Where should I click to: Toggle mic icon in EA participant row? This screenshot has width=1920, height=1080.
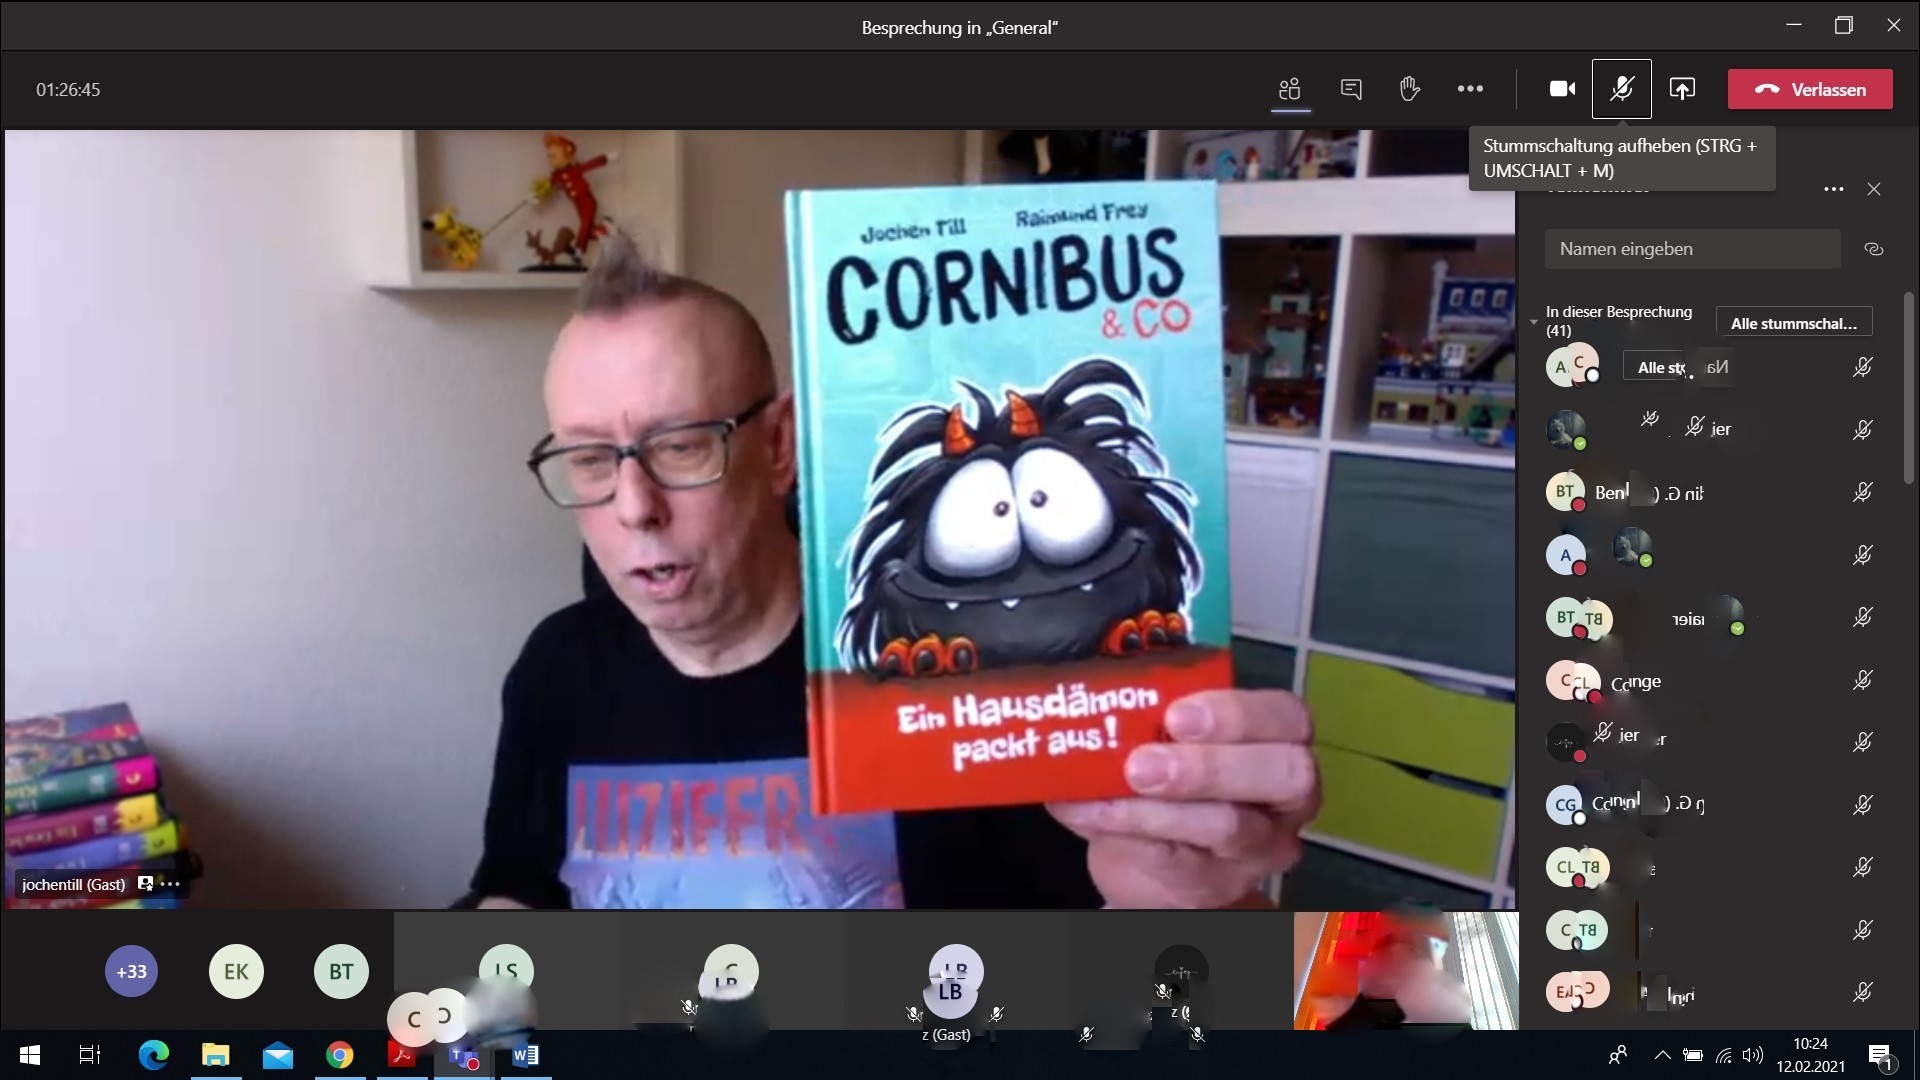[x=1862, y=992]
